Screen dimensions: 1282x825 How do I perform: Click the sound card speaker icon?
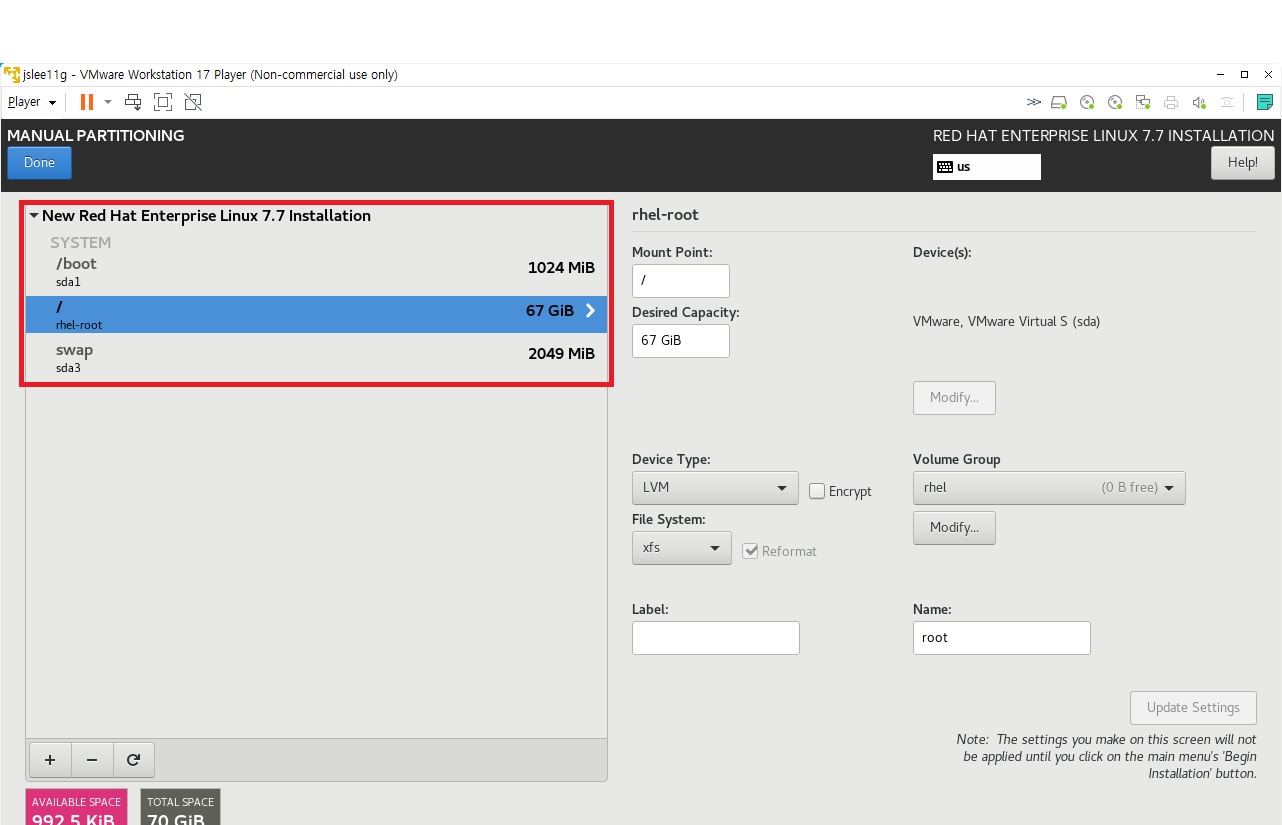1199,102
